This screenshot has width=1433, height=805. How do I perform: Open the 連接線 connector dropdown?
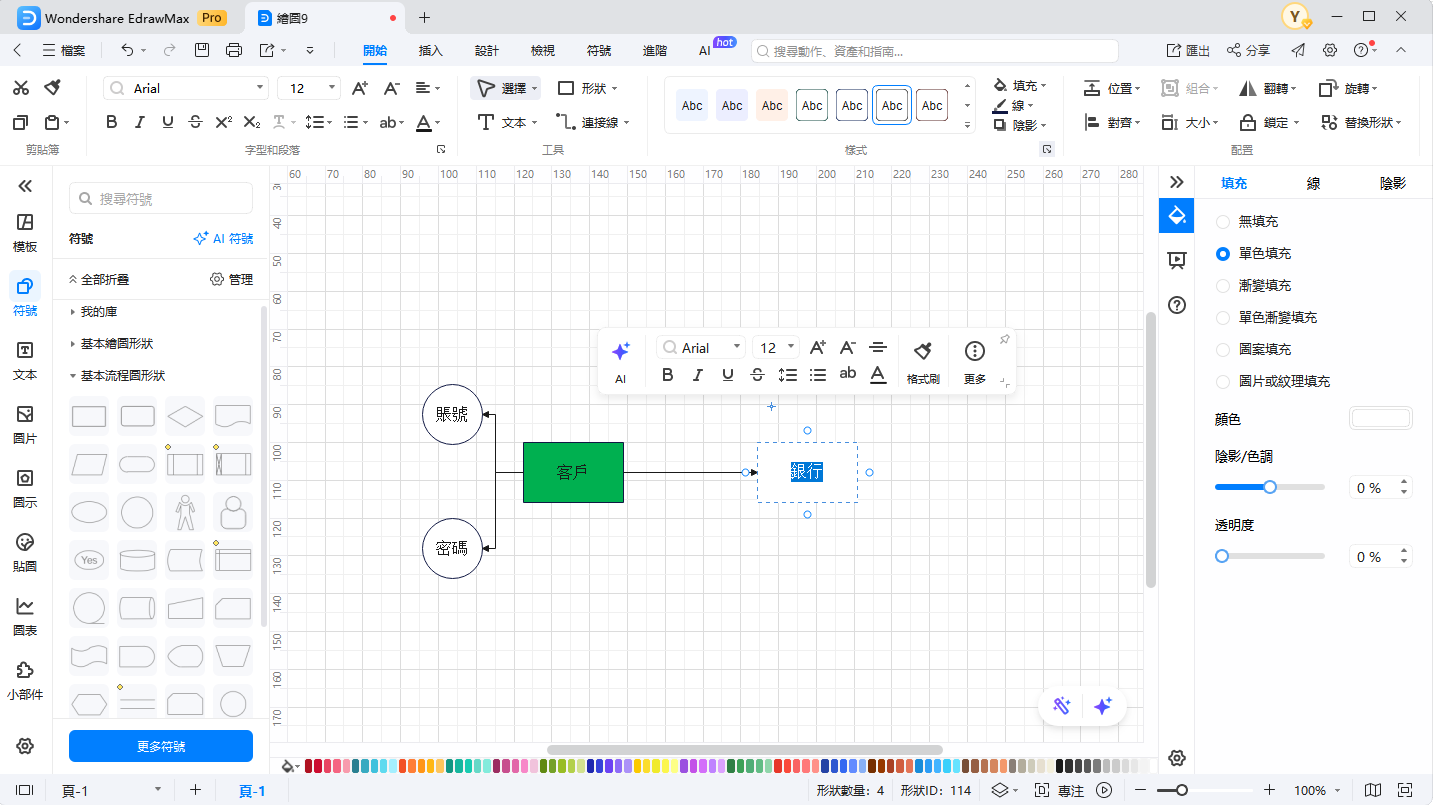(x=594, y=122)
